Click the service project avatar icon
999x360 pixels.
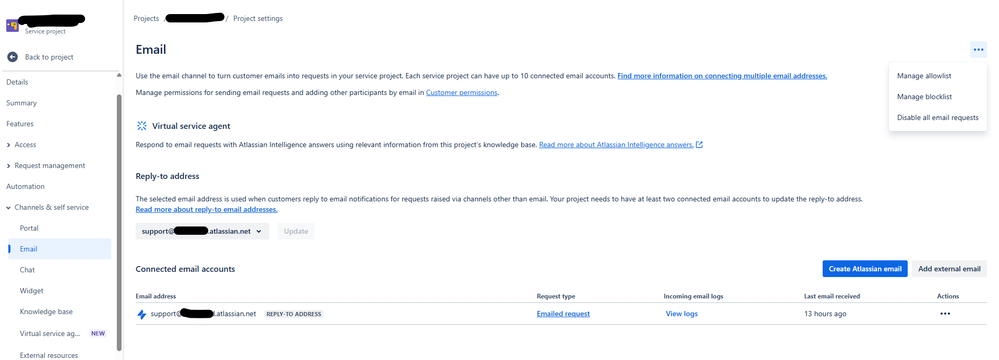pos(12,25)
